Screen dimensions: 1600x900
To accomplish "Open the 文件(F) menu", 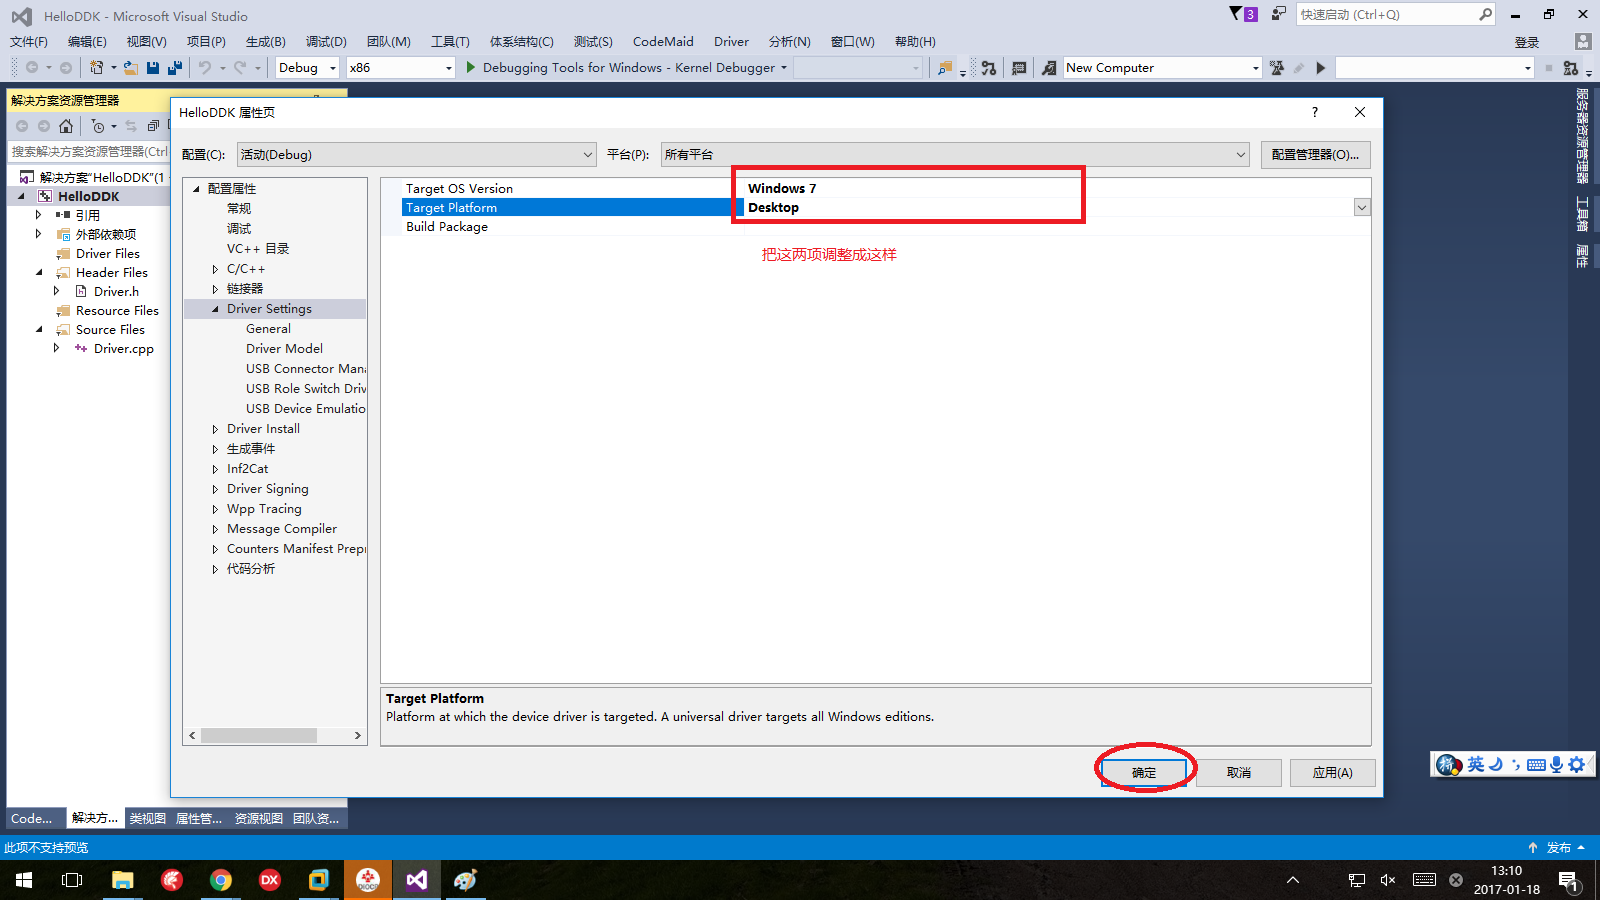I will click(29, 42).
